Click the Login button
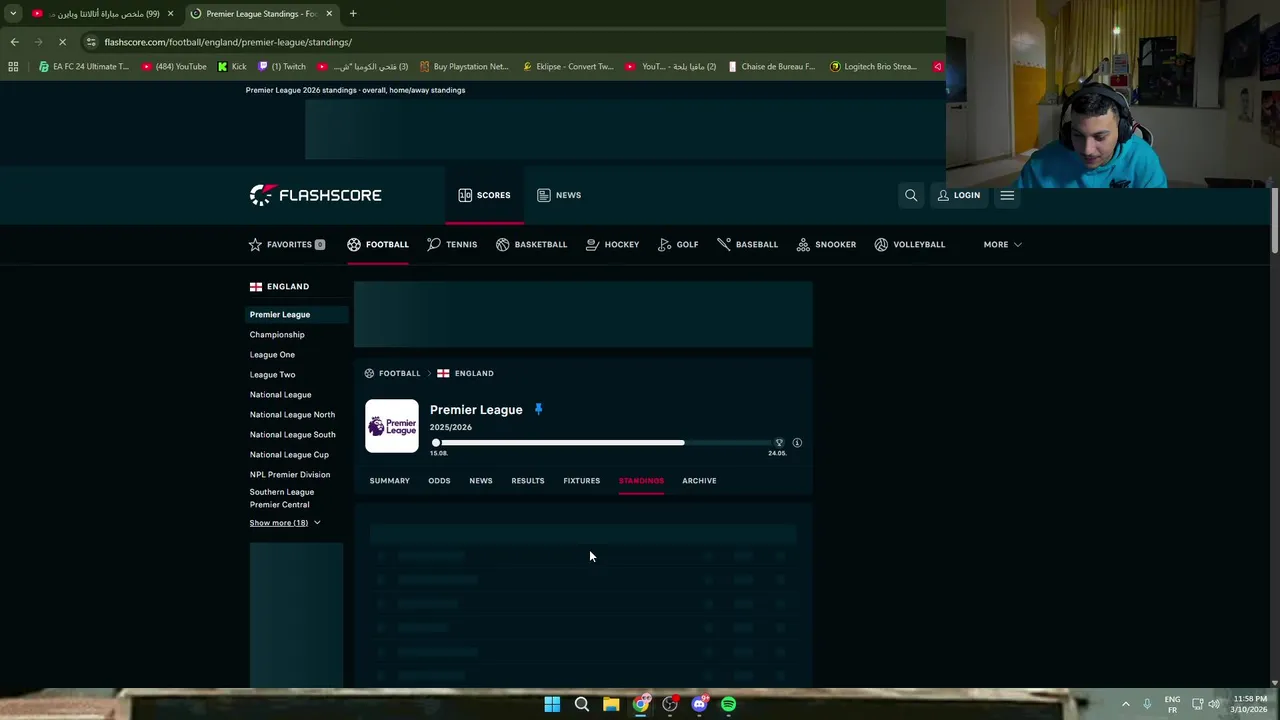This screenshot has width=1280, height=720. click(x=958, y=195)
